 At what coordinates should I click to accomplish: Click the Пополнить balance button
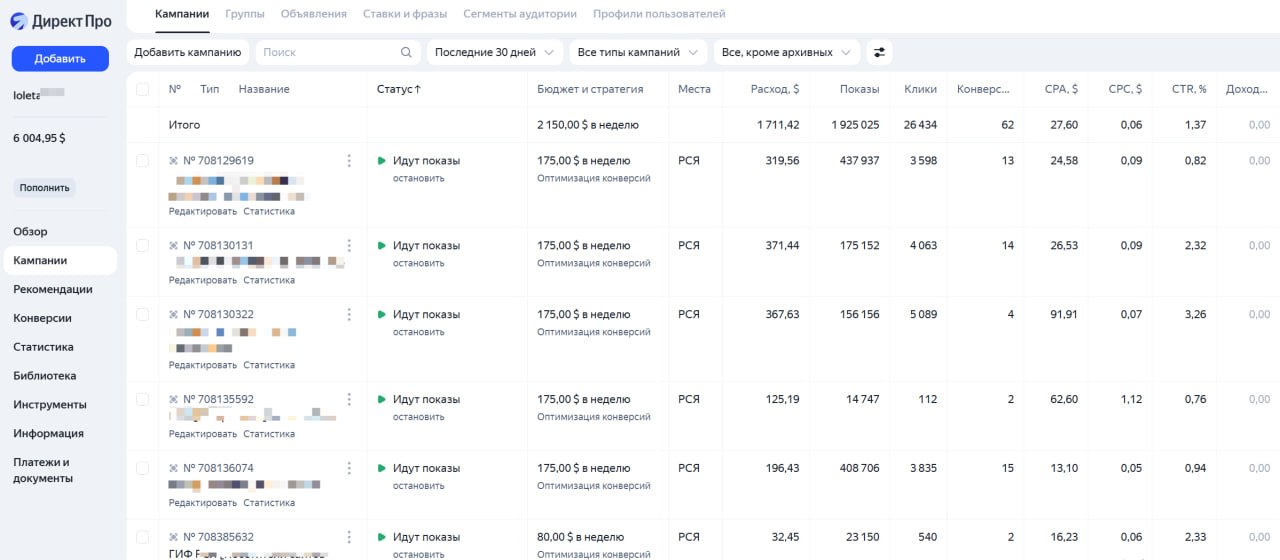click(44, 188)
